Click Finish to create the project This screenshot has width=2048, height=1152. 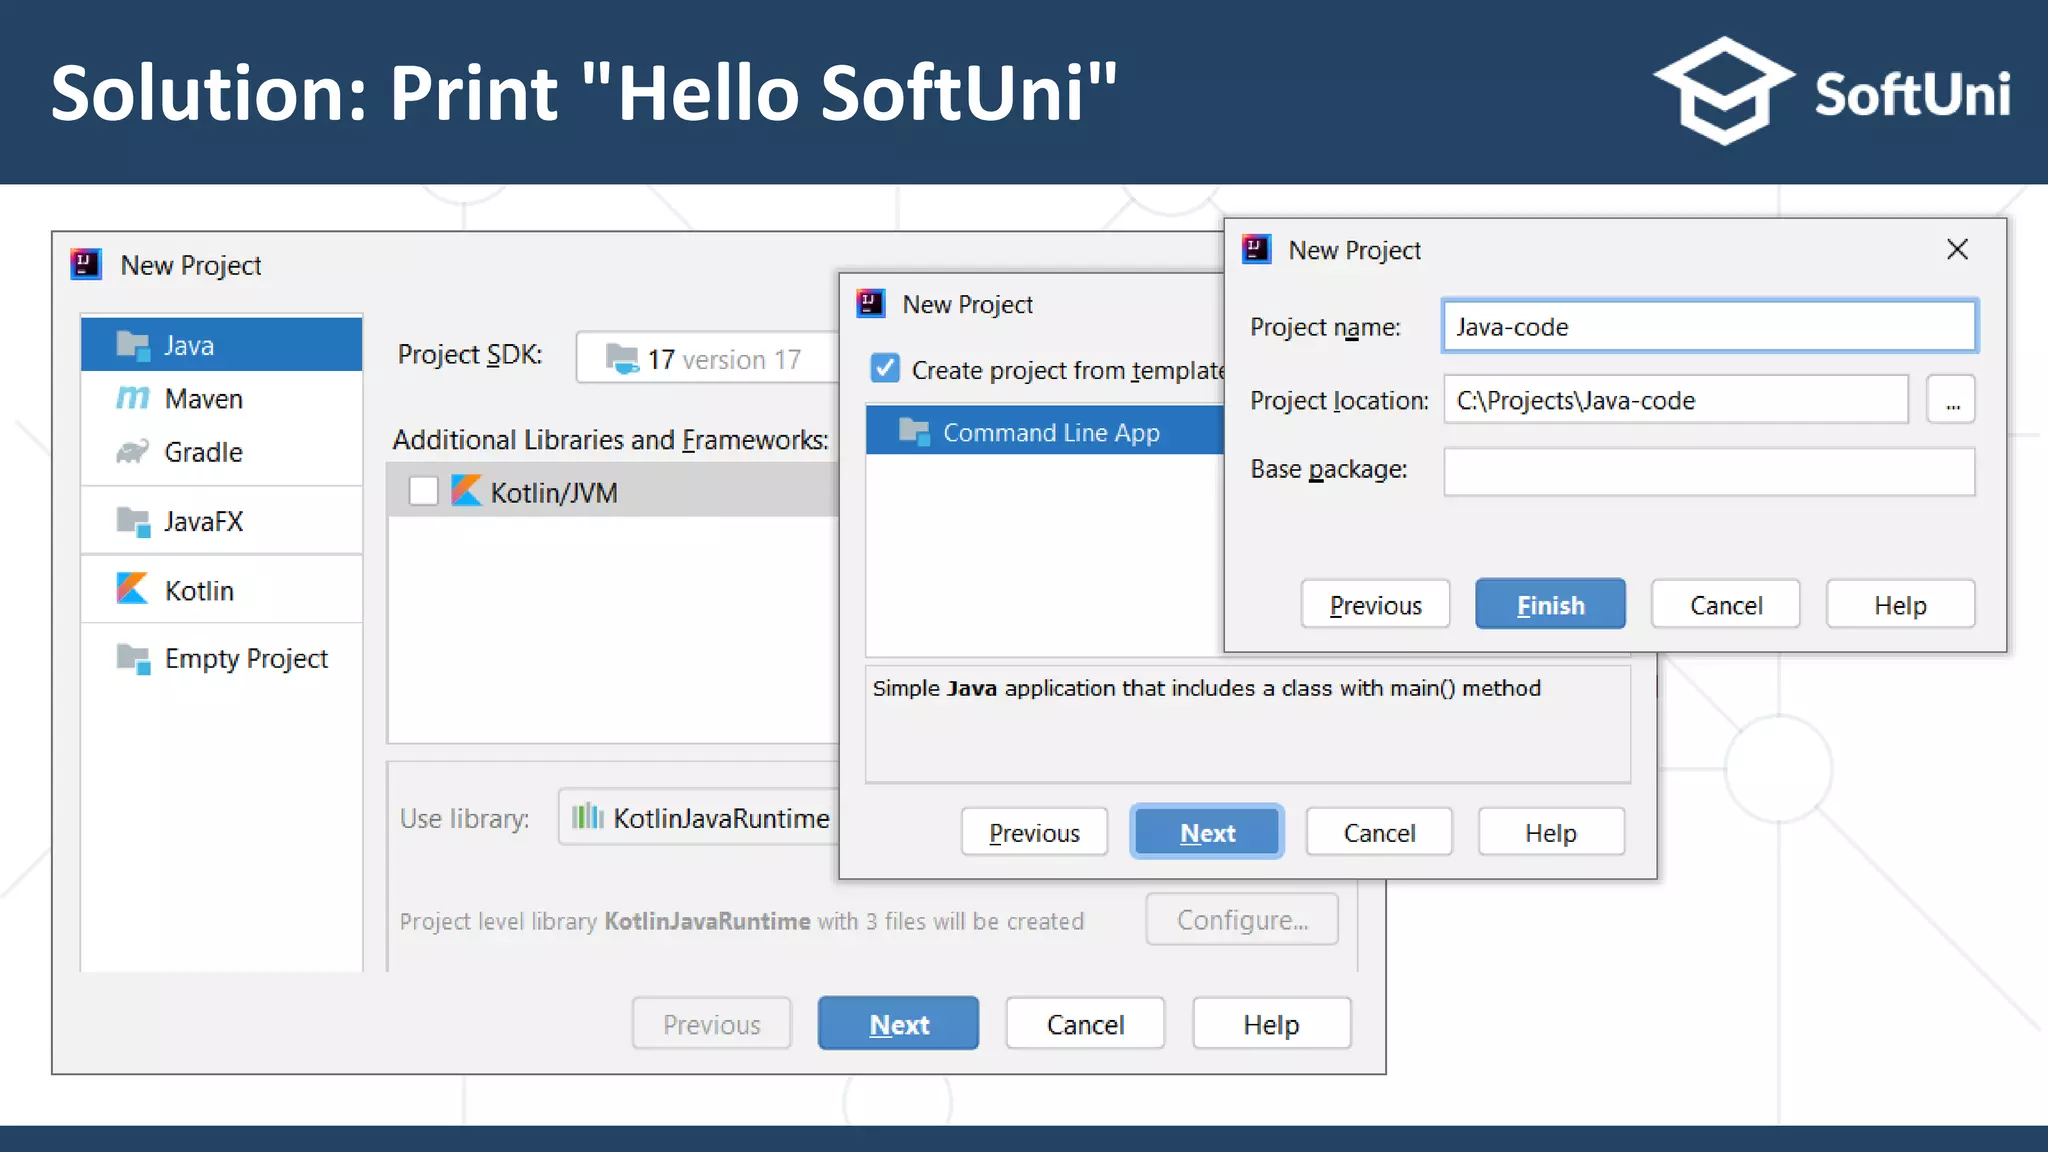click(1550, 604)
